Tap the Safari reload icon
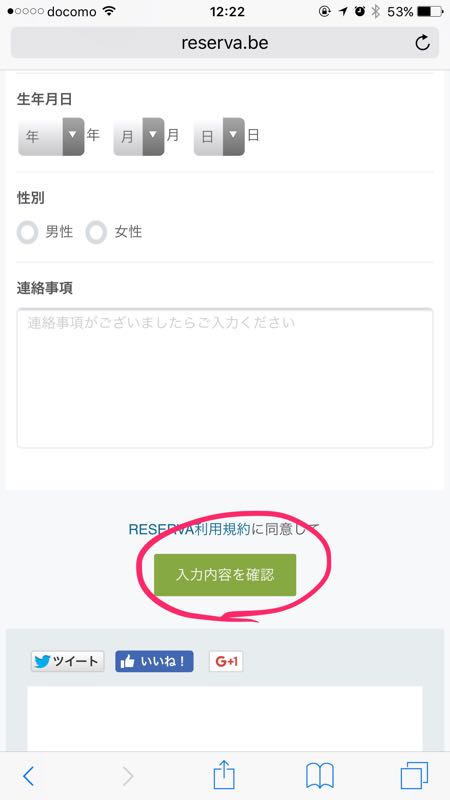Image resolution: width=450 pixels, height=800 pixels. point(422,43)
